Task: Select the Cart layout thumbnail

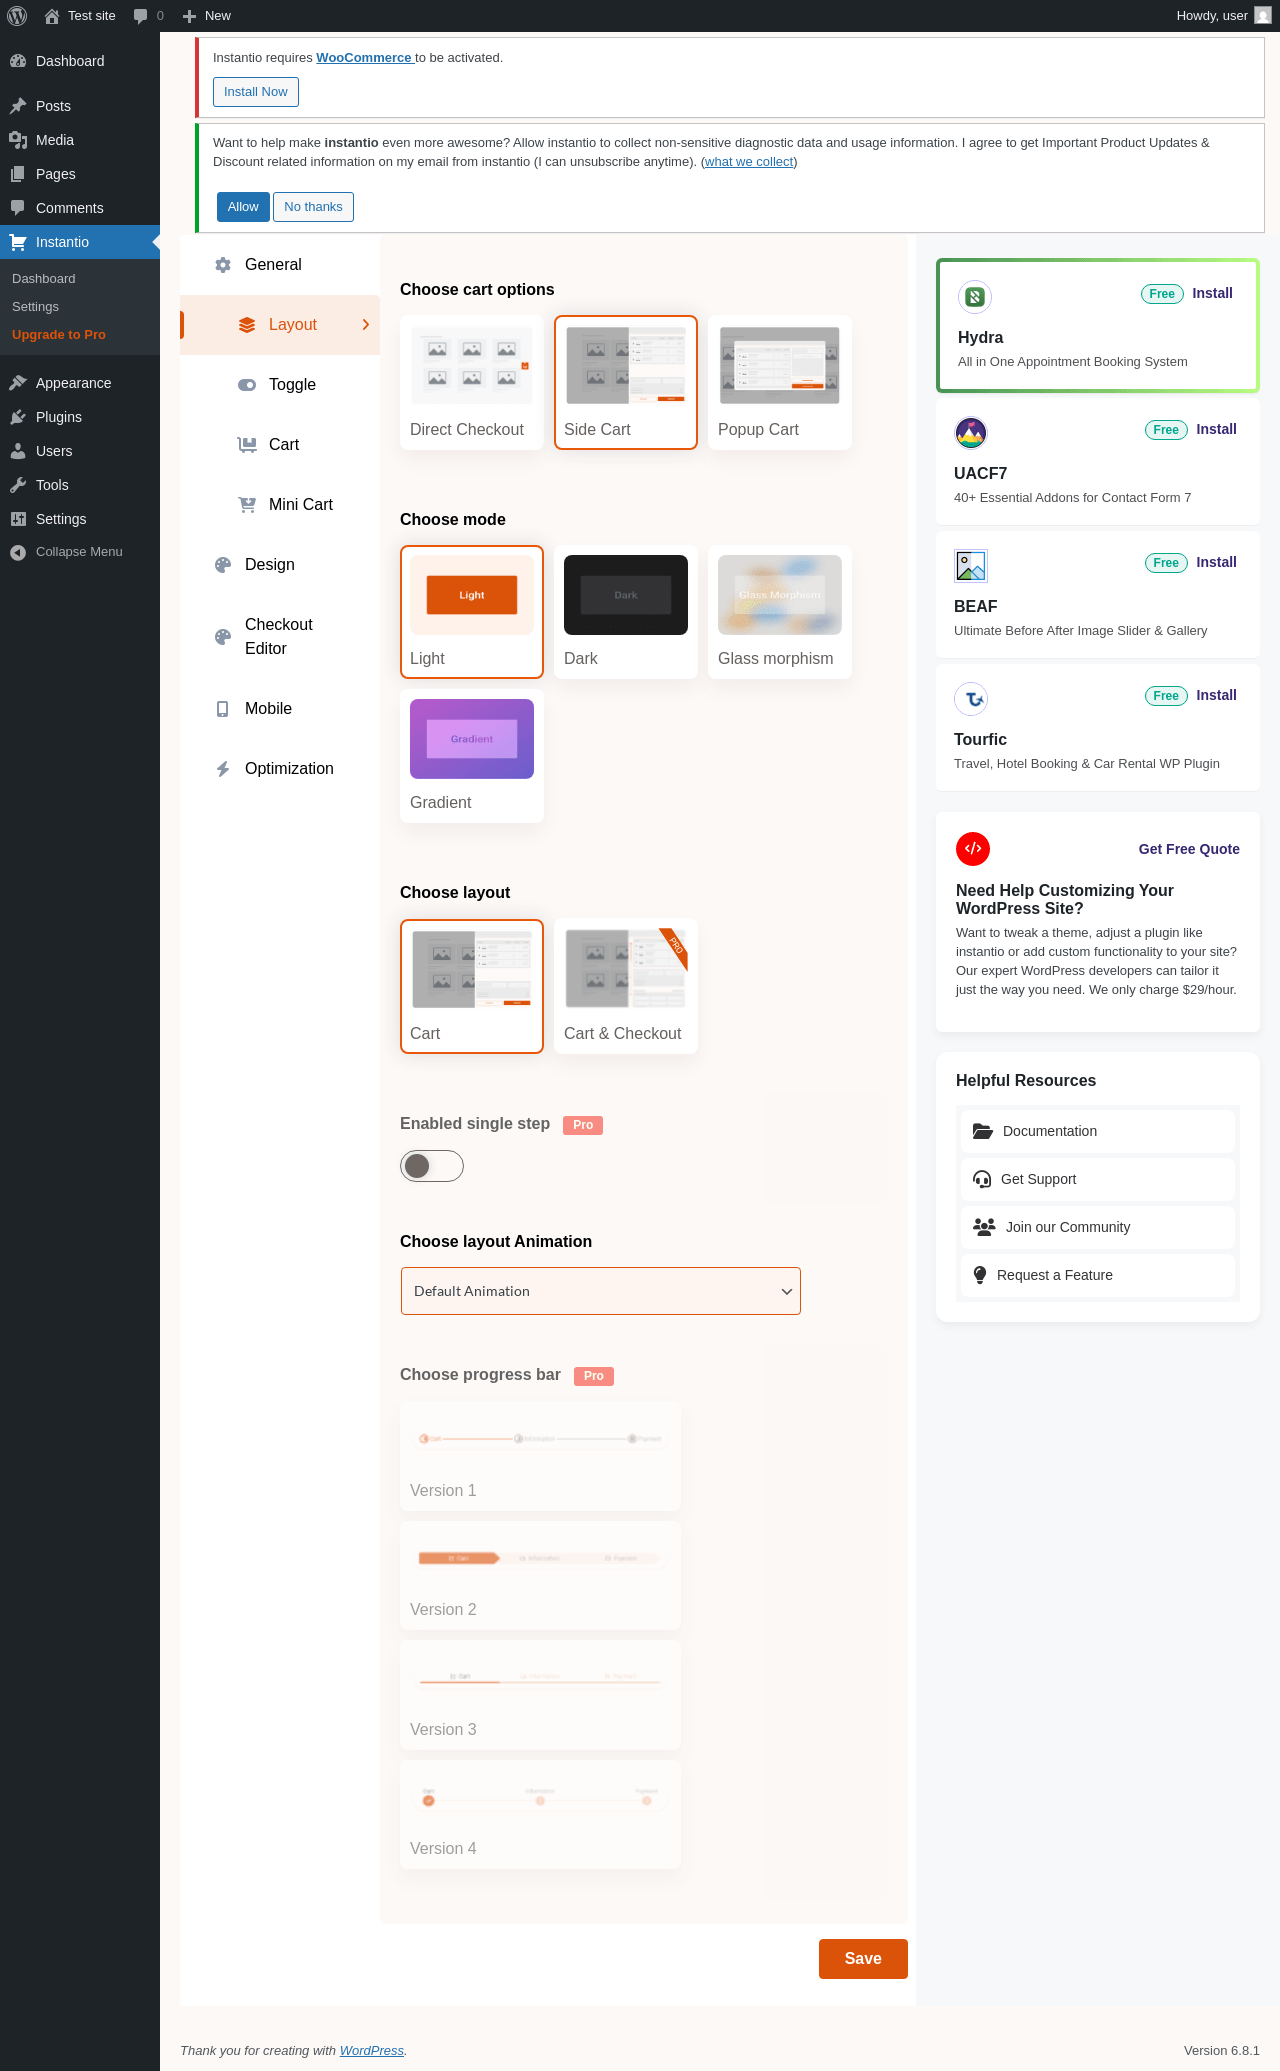Action: coord(472,986)
